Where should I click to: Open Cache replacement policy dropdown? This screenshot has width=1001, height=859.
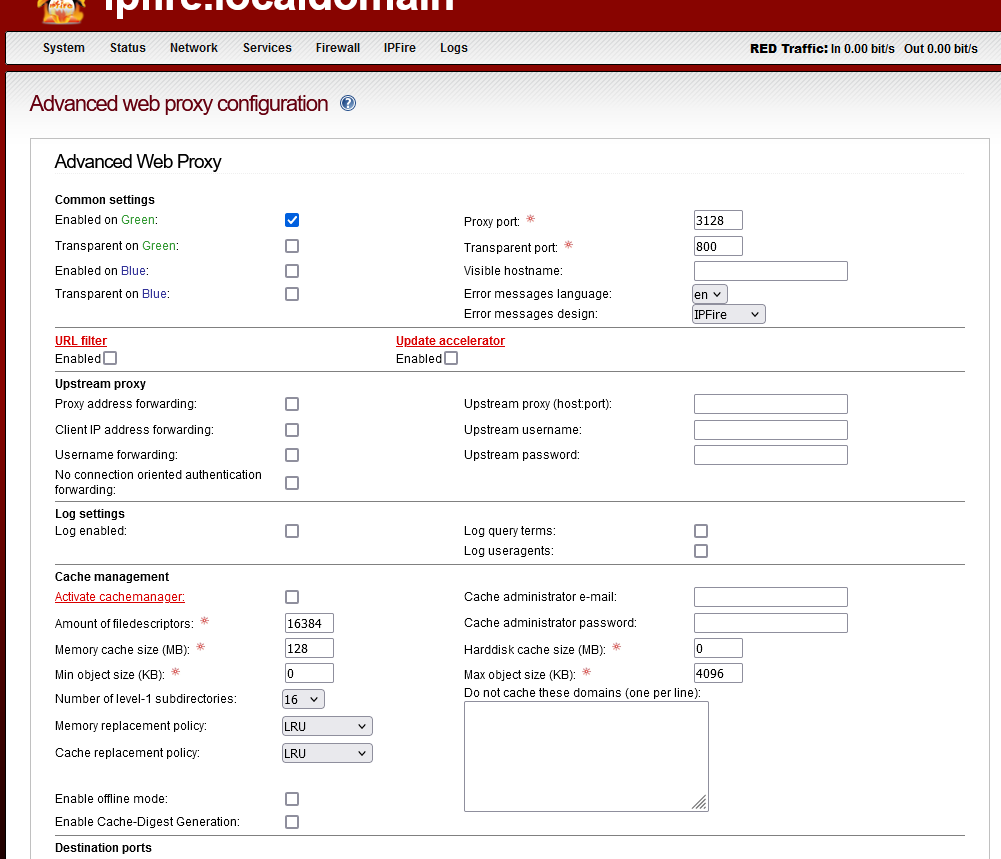click(327, 753)
